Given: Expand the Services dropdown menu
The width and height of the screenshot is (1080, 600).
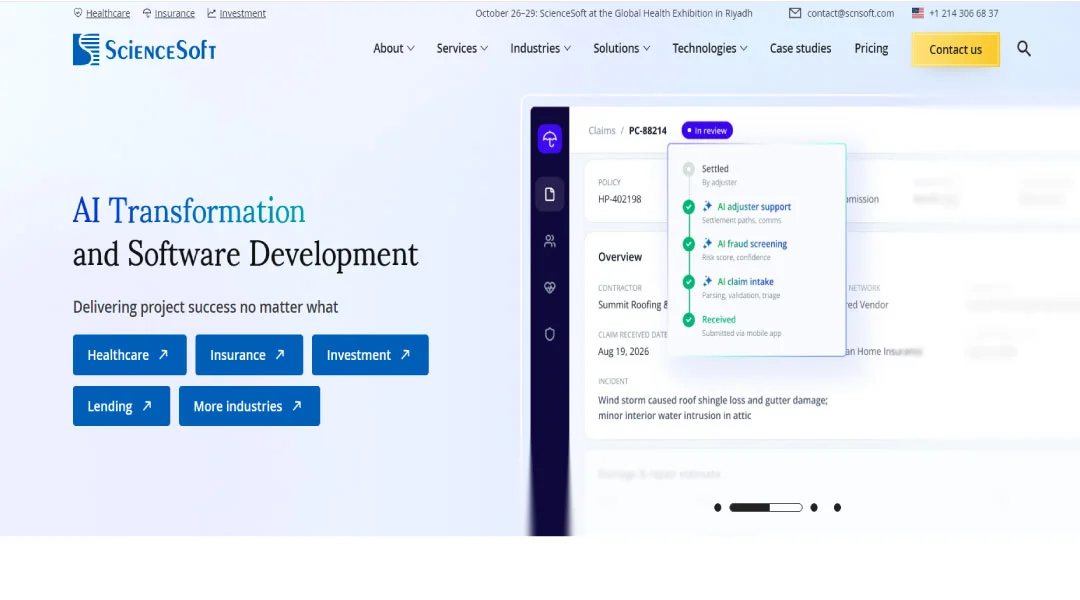Looking at the screenshot, I should (462, 48).
